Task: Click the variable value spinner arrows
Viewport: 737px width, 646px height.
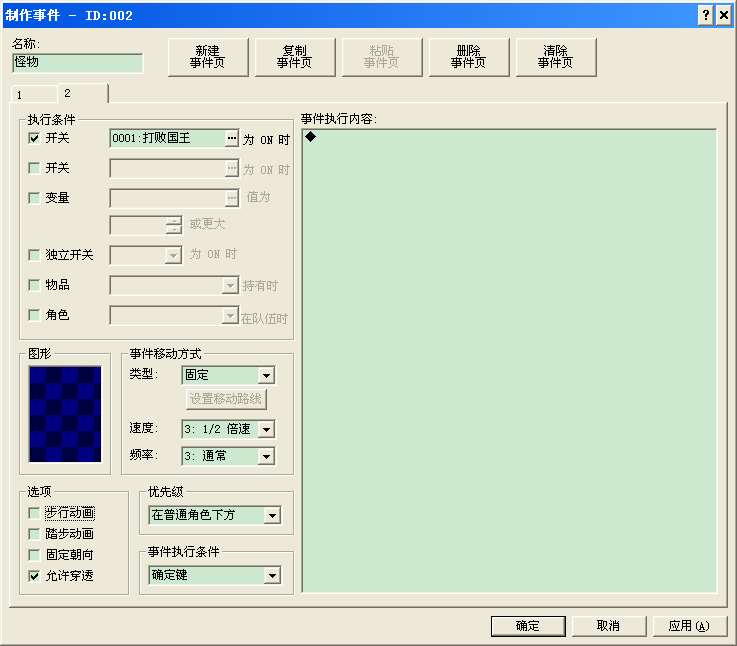Action: click(174, 225)
